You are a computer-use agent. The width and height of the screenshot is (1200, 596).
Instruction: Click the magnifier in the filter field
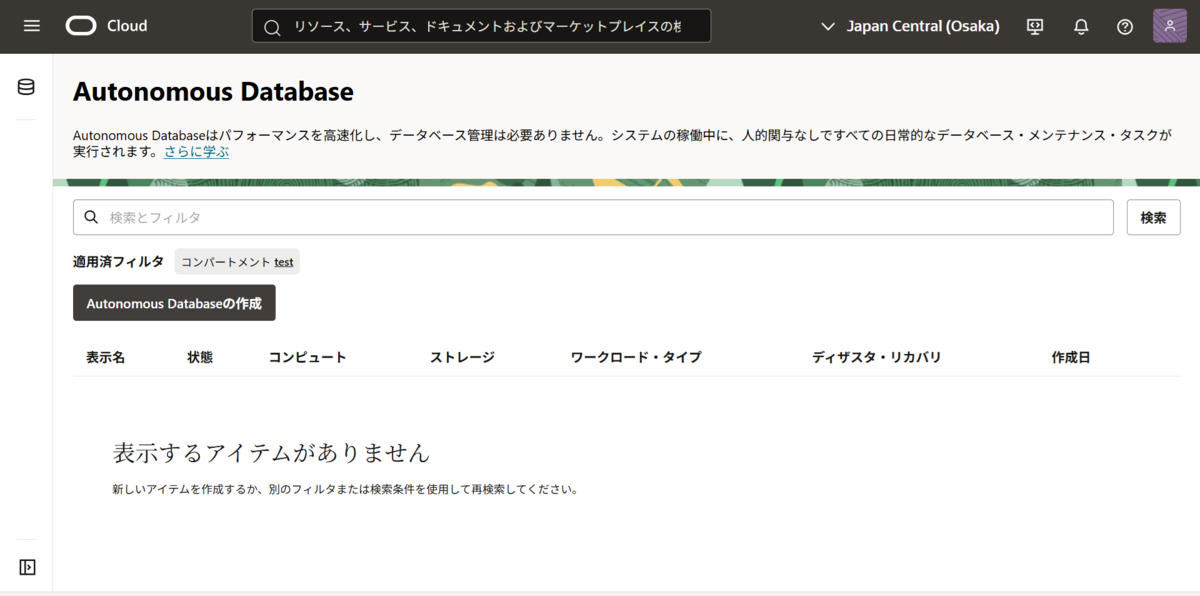click(91, 217)
